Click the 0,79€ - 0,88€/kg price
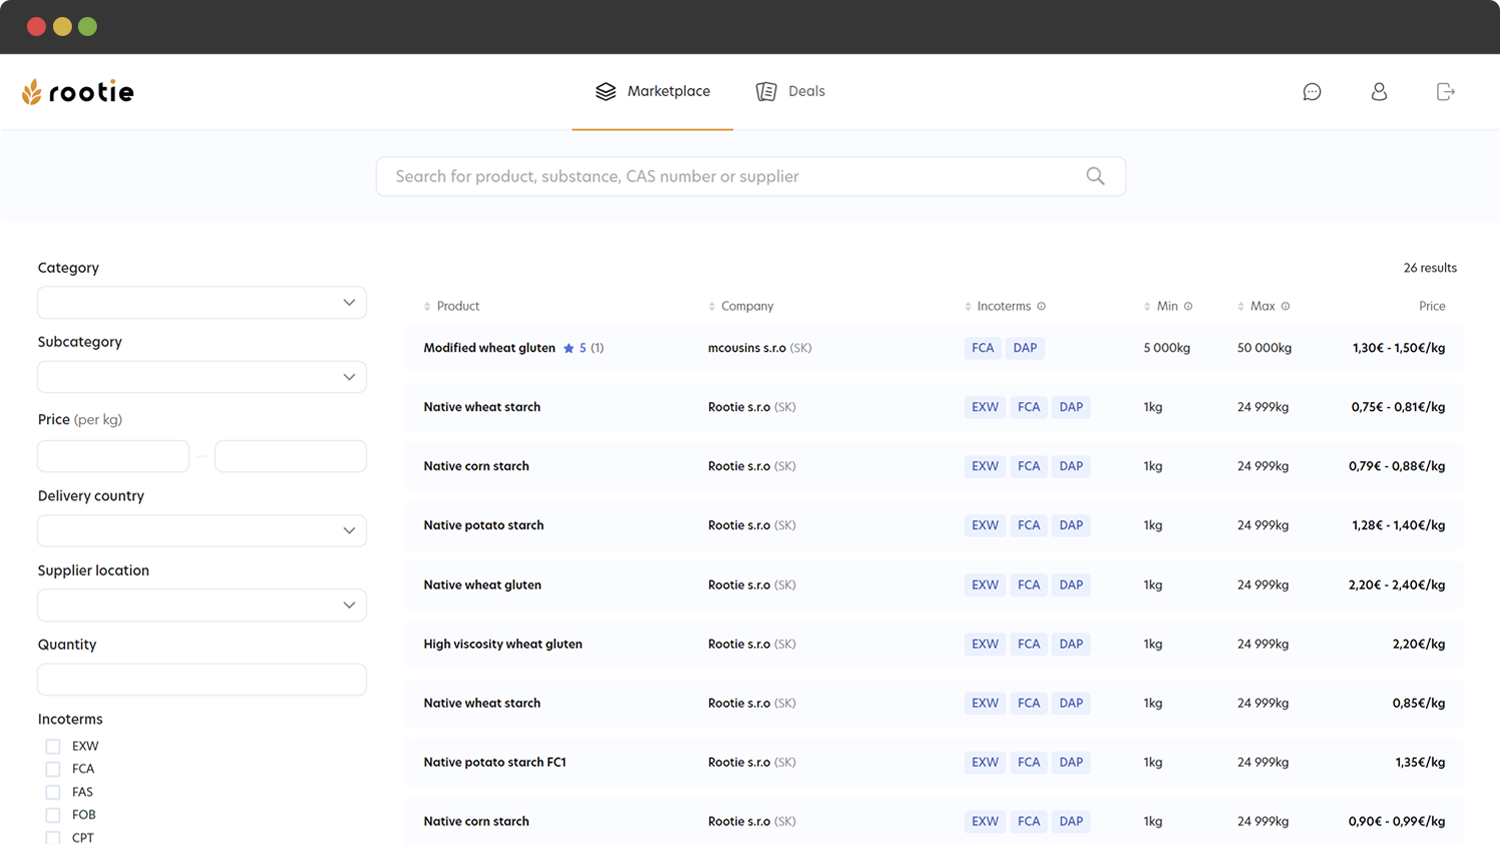This screenshot has width=1500, height=844. (1397, 466)
